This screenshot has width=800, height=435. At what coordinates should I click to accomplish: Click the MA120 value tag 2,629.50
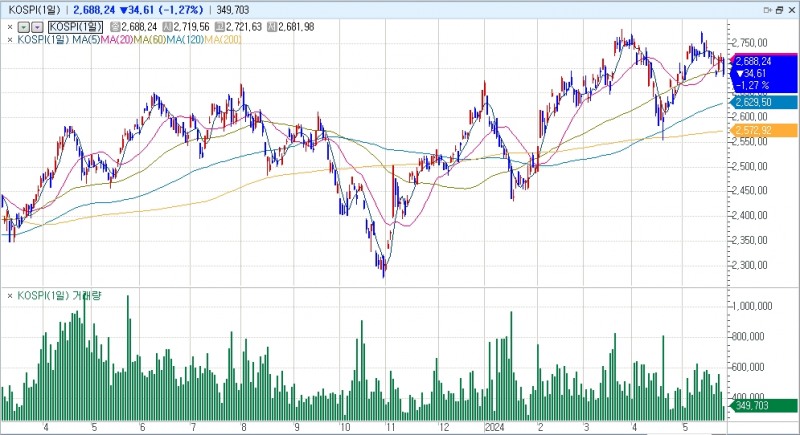point(764,103)
